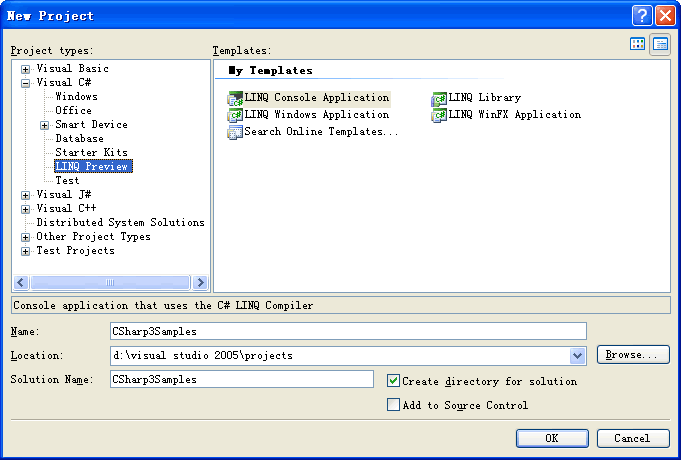Select Windows under Visual C#
This screenshot has height=460, width=681.
76,96
